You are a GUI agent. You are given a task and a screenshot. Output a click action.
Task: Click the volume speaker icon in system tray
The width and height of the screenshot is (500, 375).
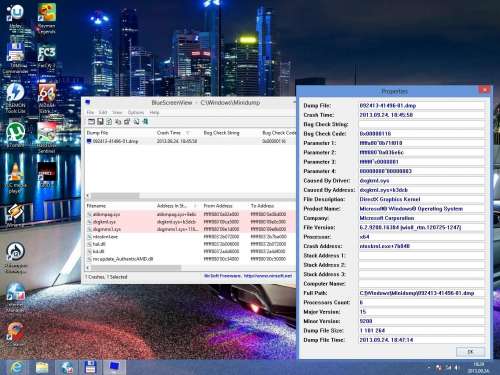456,368
